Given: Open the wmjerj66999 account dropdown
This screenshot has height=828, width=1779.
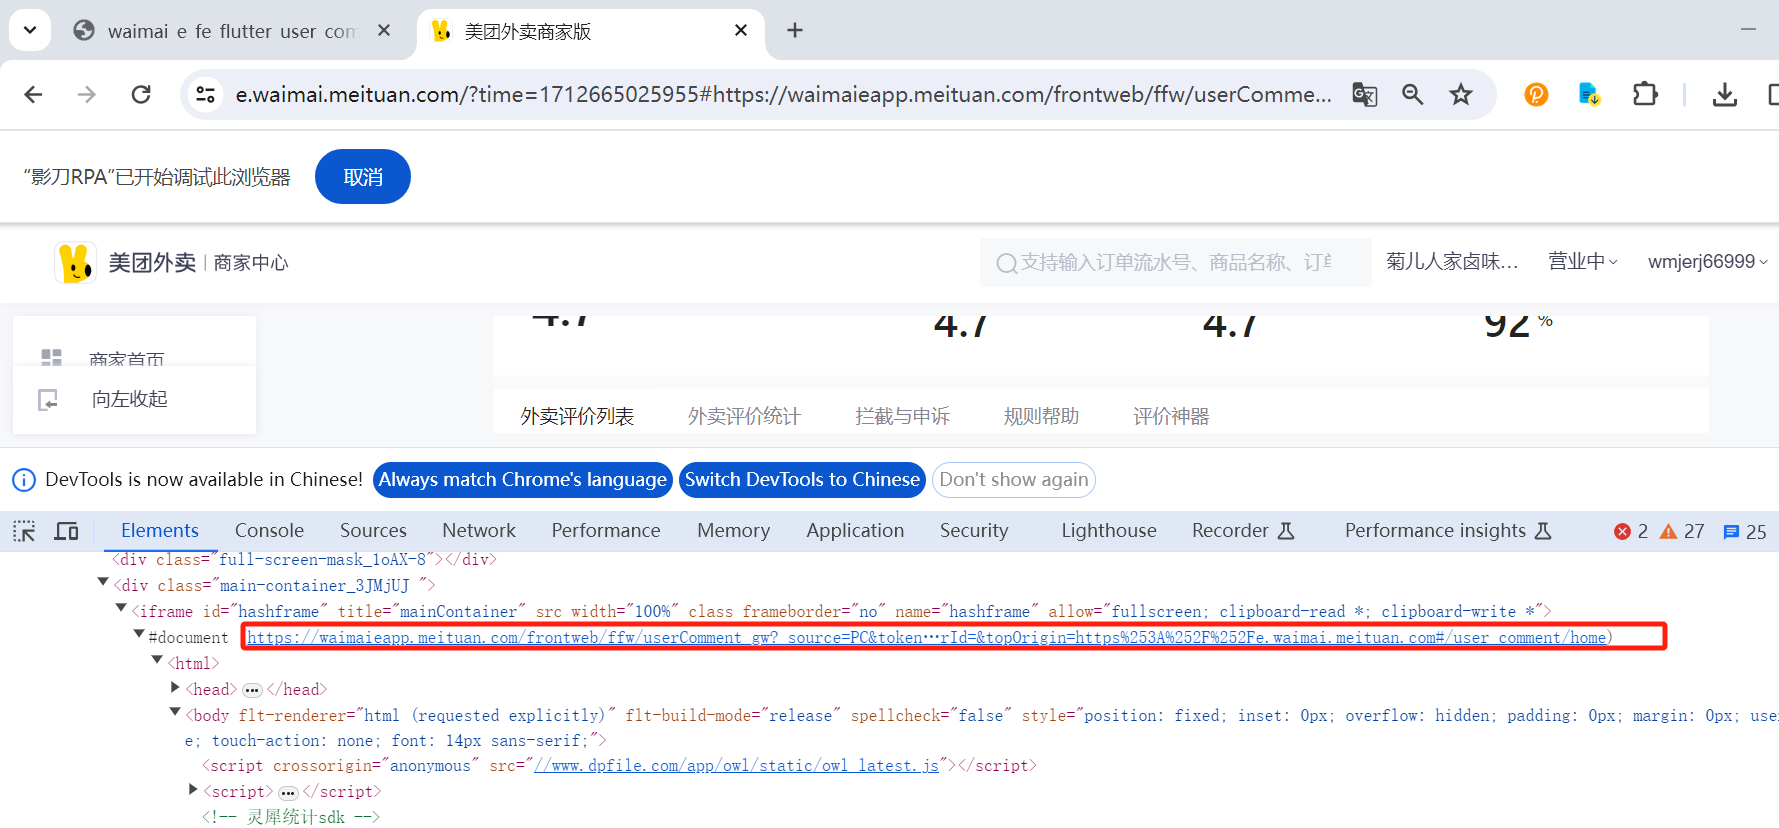Looking at the screenshot, I should pos(1707,262).
